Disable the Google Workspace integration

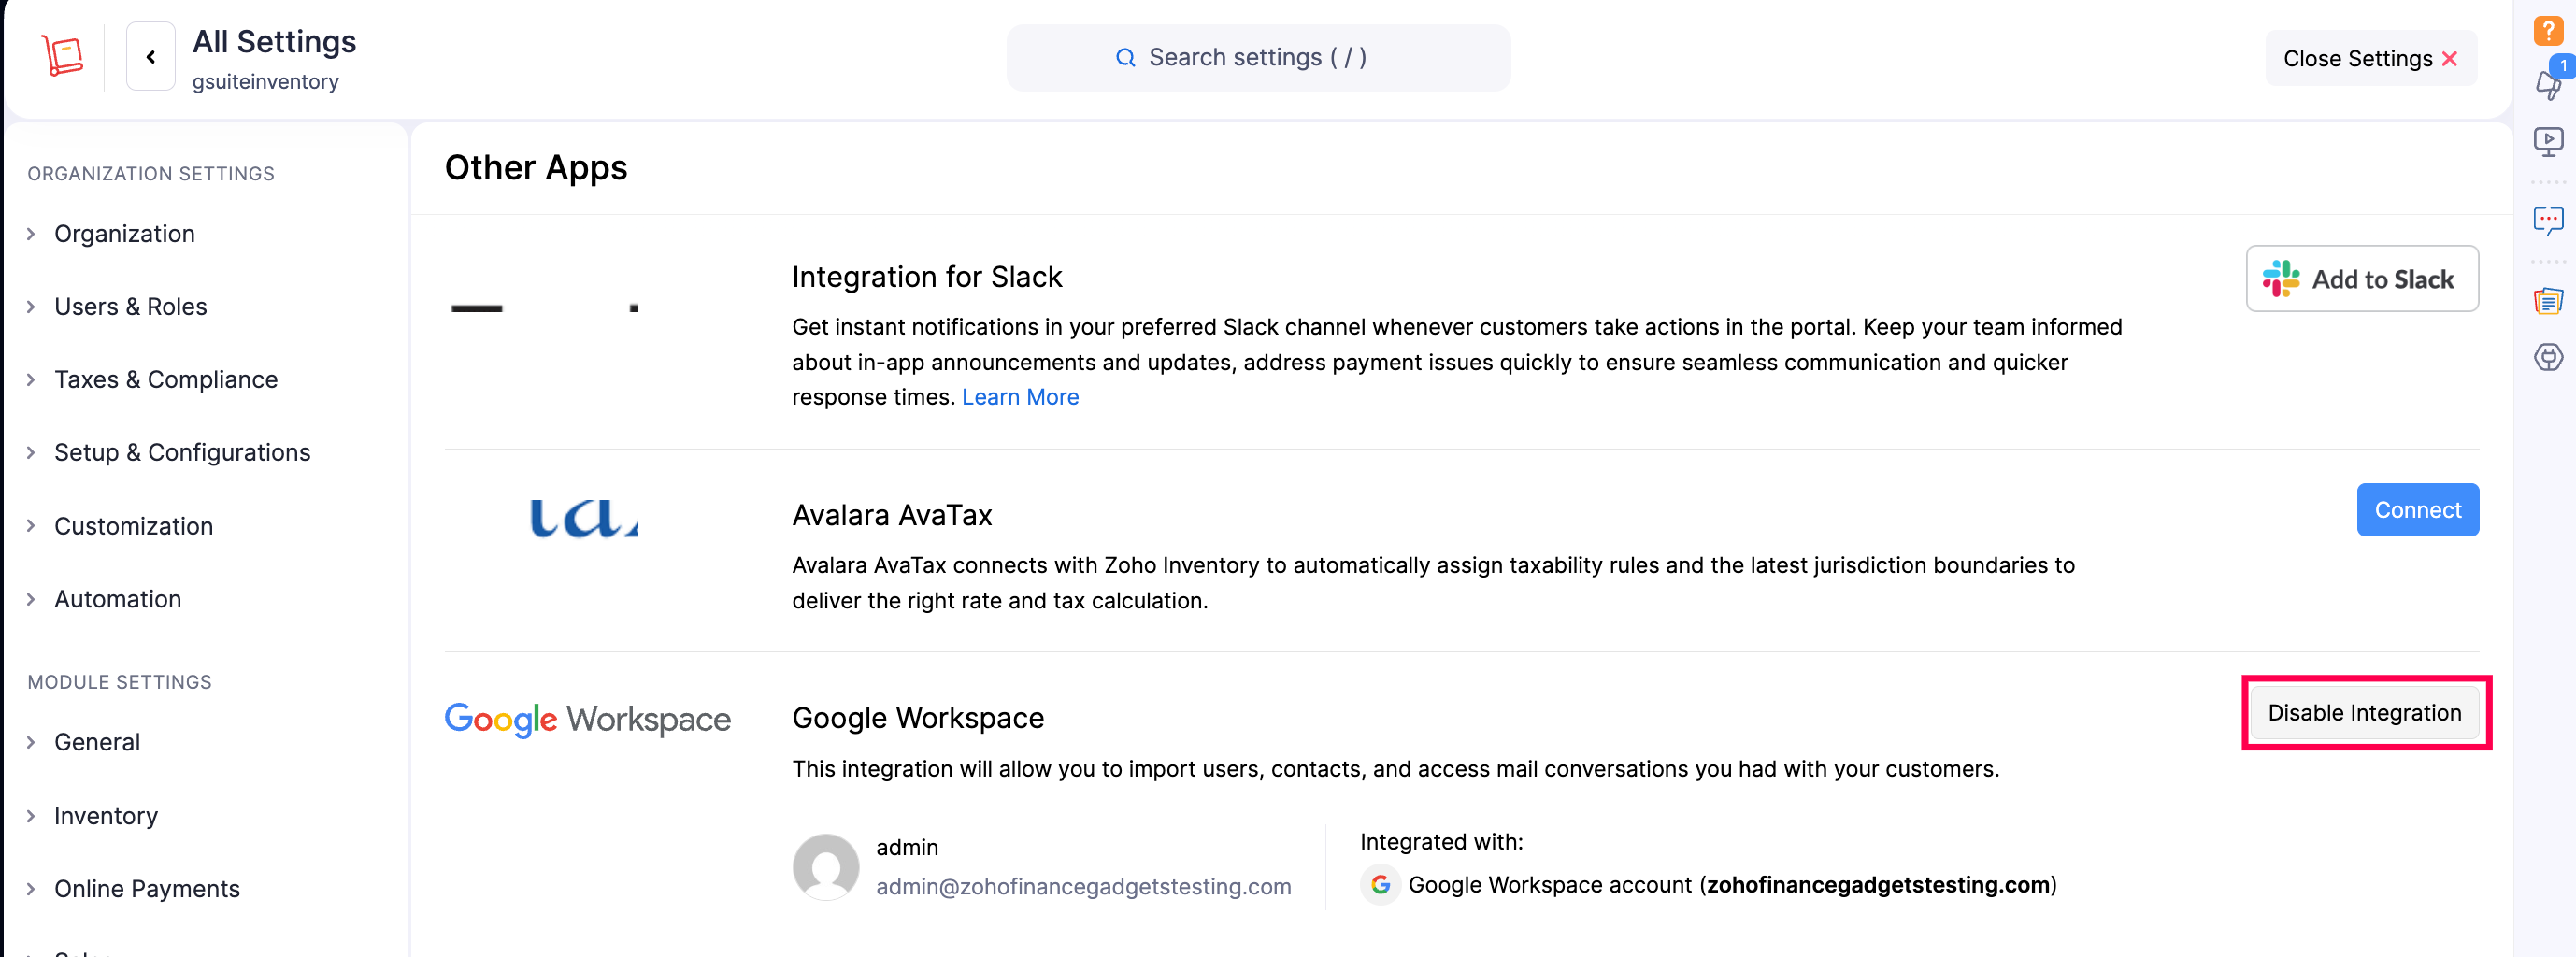click(2363, 713)
